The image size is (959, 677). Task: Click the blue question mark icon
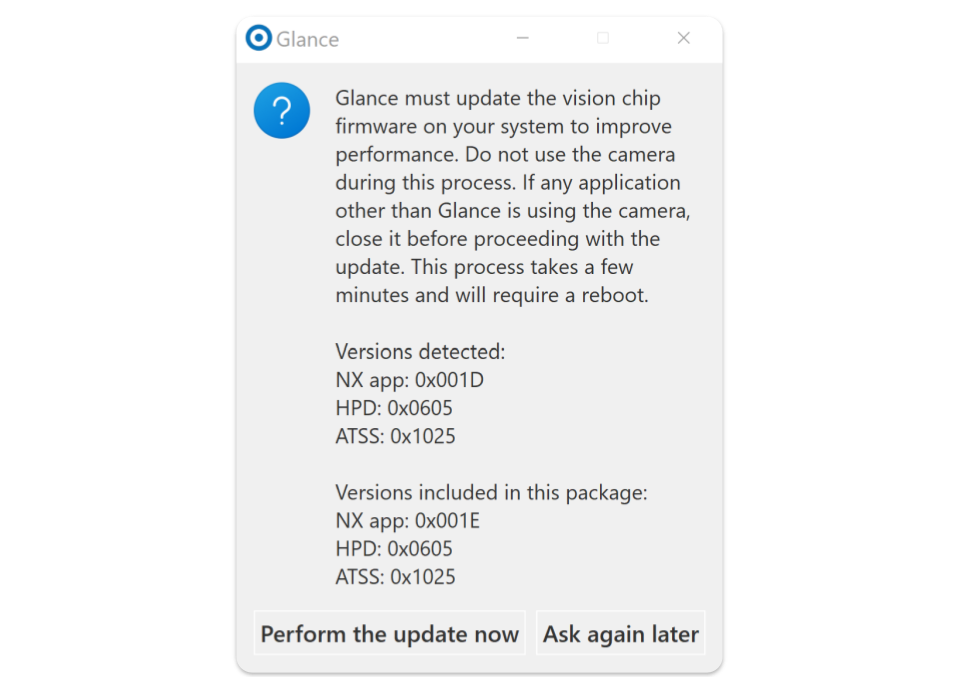pos(282,111)
